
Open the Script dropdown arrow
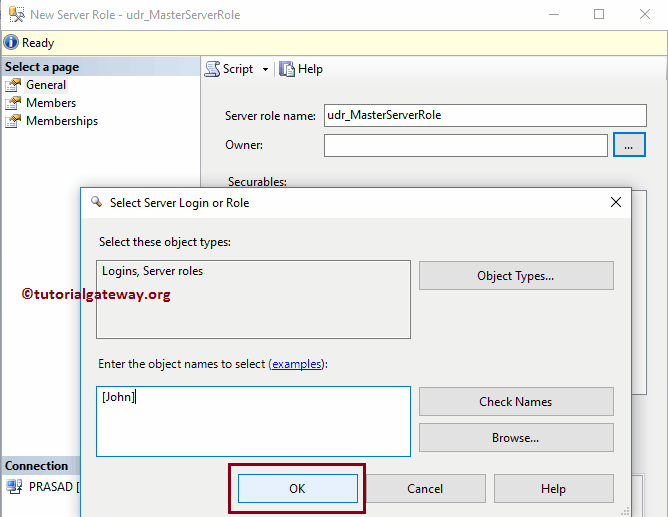click(x=265, y=70)
